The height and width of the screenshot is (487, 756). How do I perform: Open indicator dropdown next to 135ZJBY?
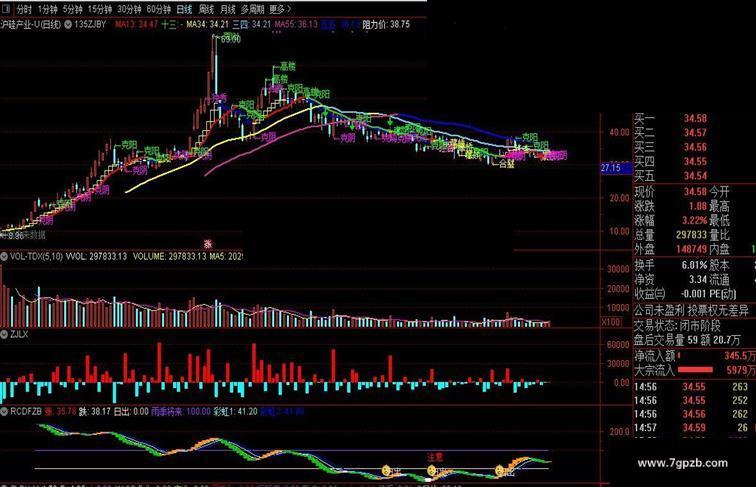(68, 24)
